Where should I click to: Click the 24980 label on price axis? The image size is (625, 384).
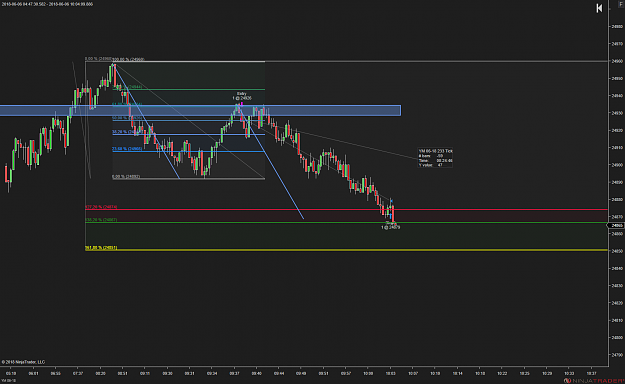pyautogui.click(x=617, y=27)
